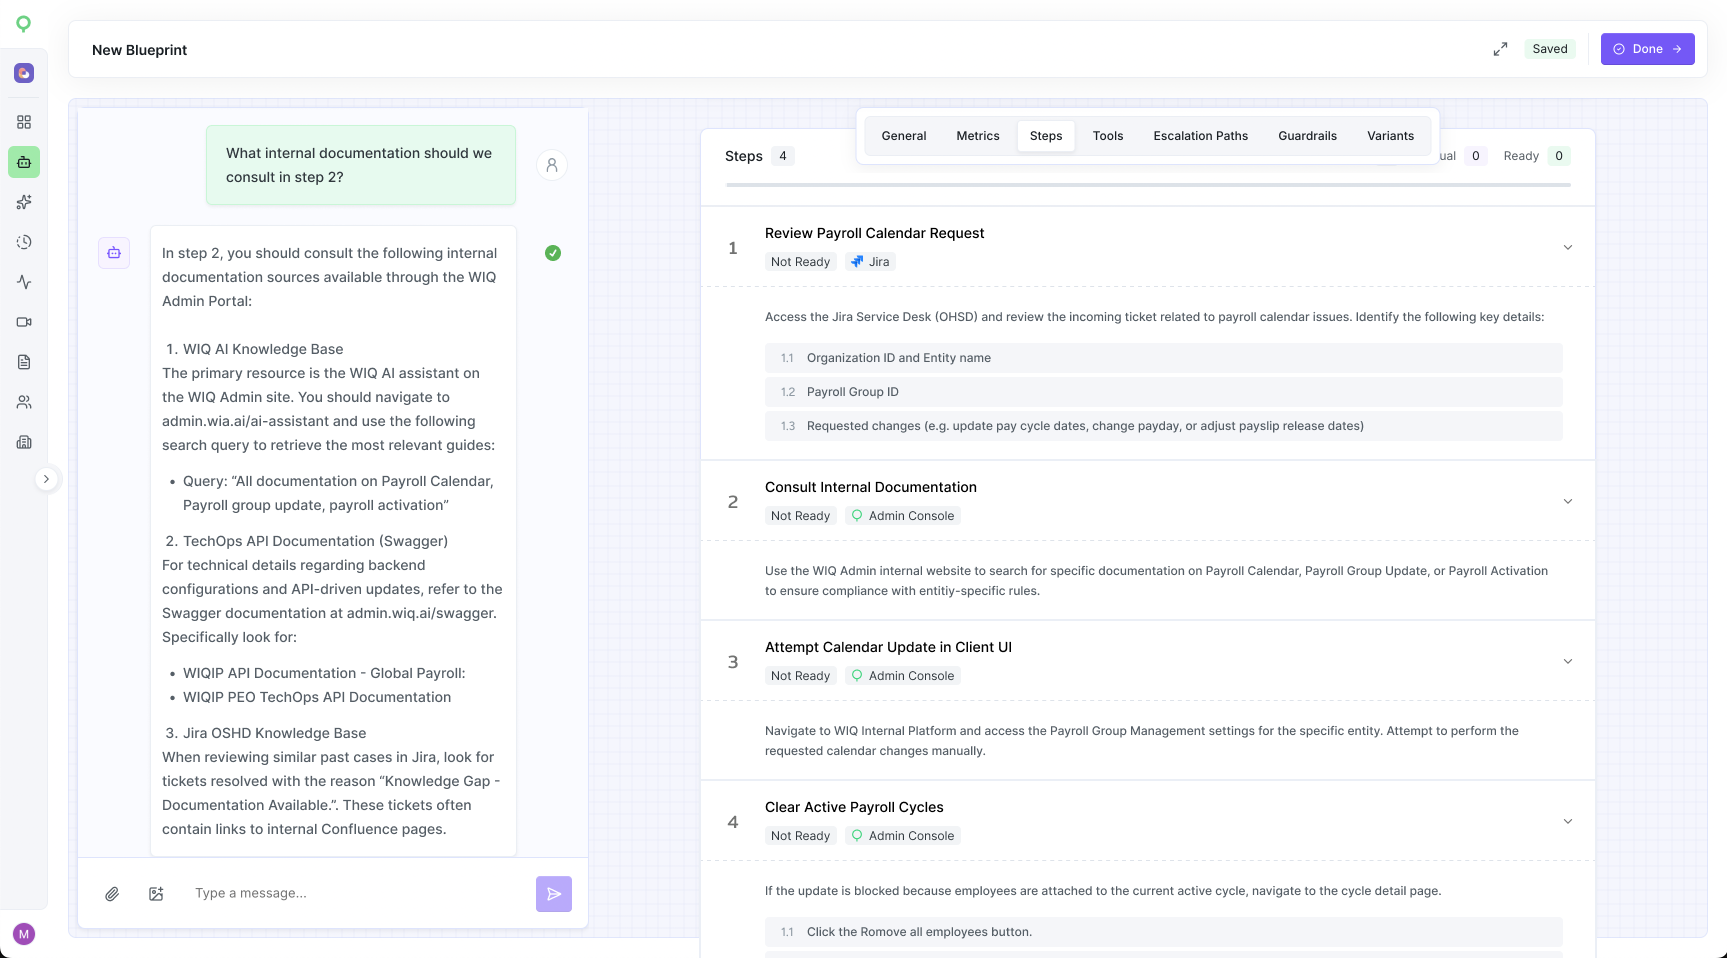Open the users people icon in sidebar
1727x958 pixels.
point(24,402)
